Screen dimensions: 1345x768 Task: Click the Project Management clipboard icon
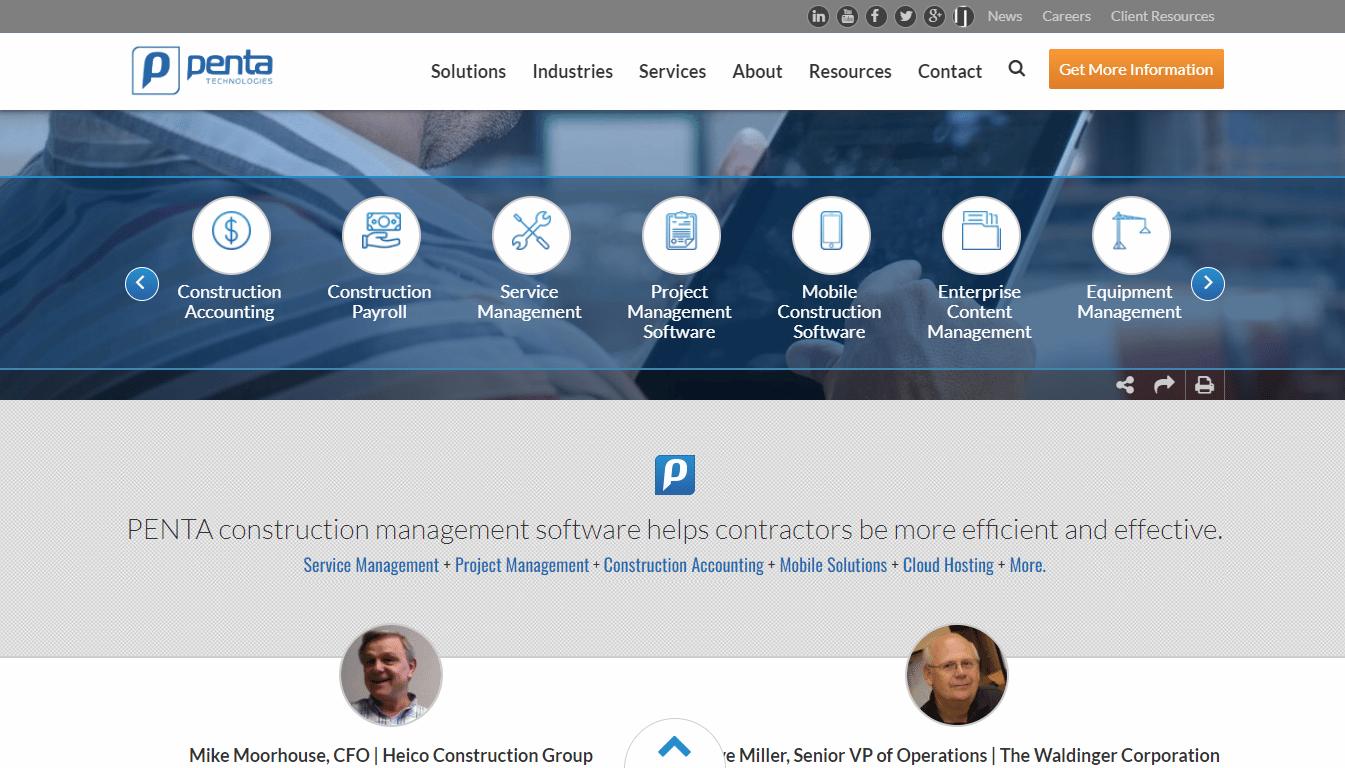[681, 235]
